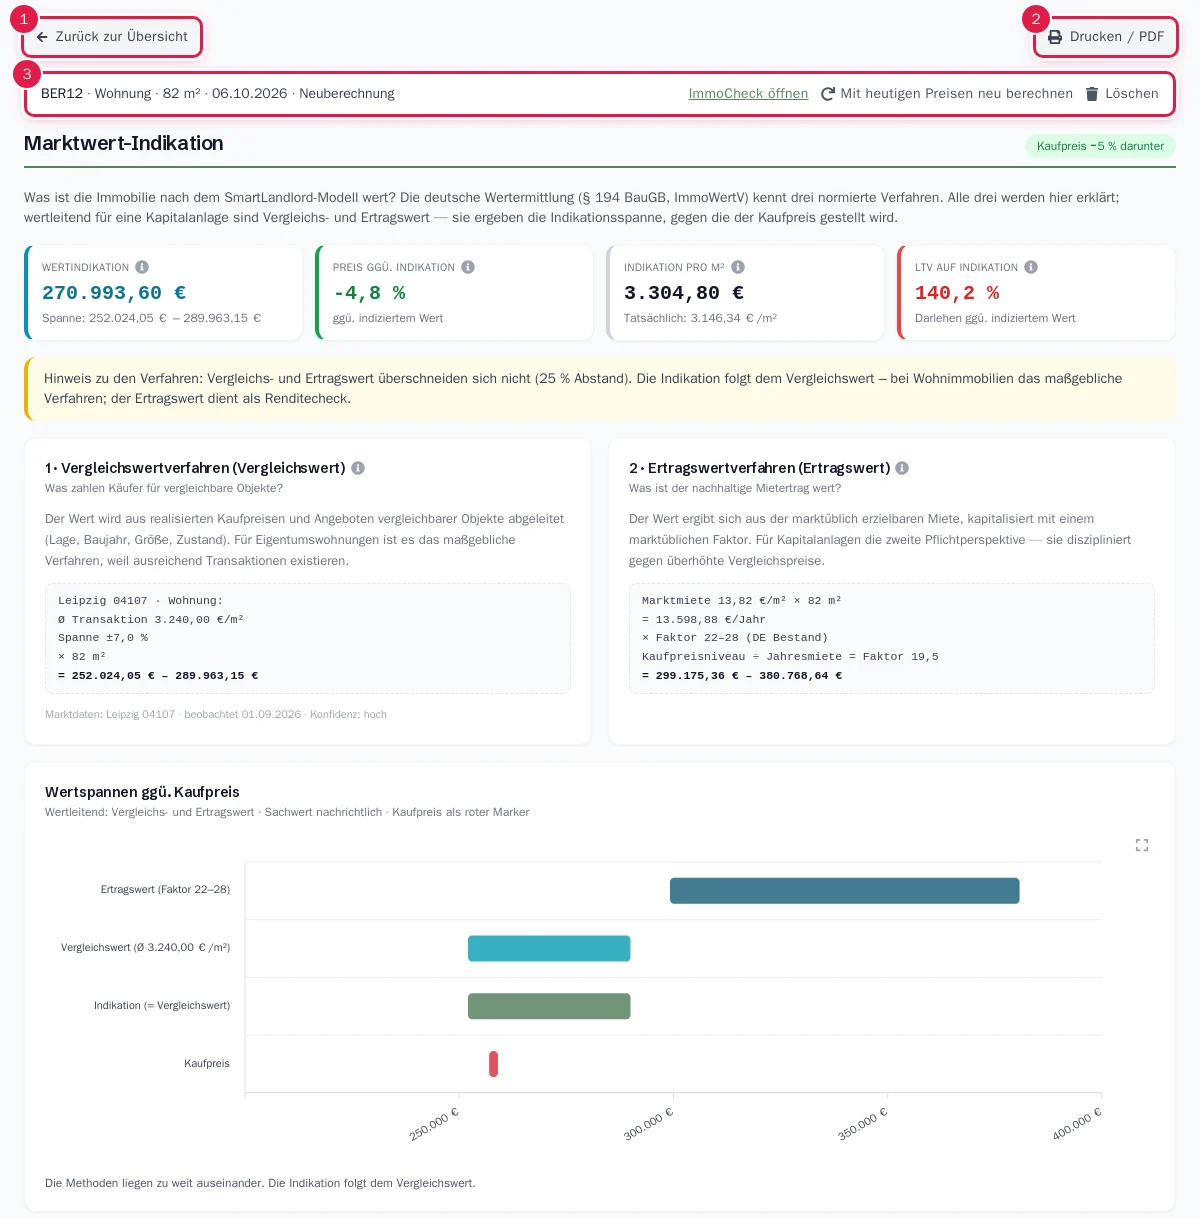
Task: Click the red Kaufpreis marker in the chart
Action: 494,1064
